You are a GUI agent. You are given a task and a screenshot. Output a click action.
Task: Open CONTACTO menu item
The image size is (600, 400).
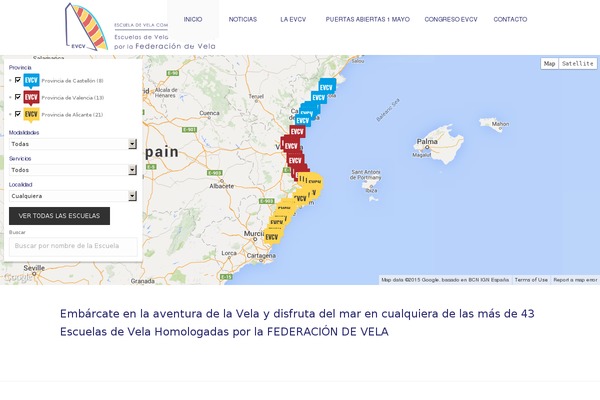point(510,19)
